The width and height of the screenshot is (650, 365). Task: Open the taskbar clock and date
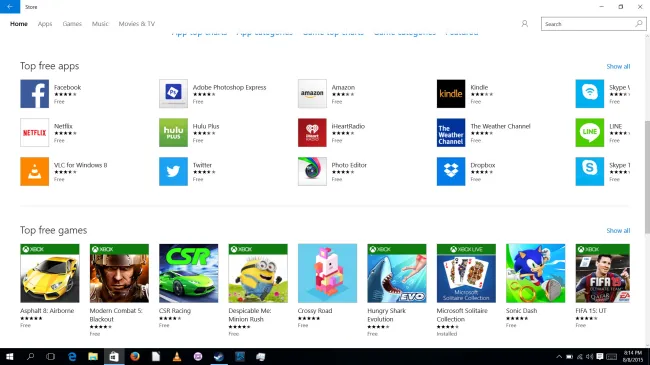pos(633,357)
